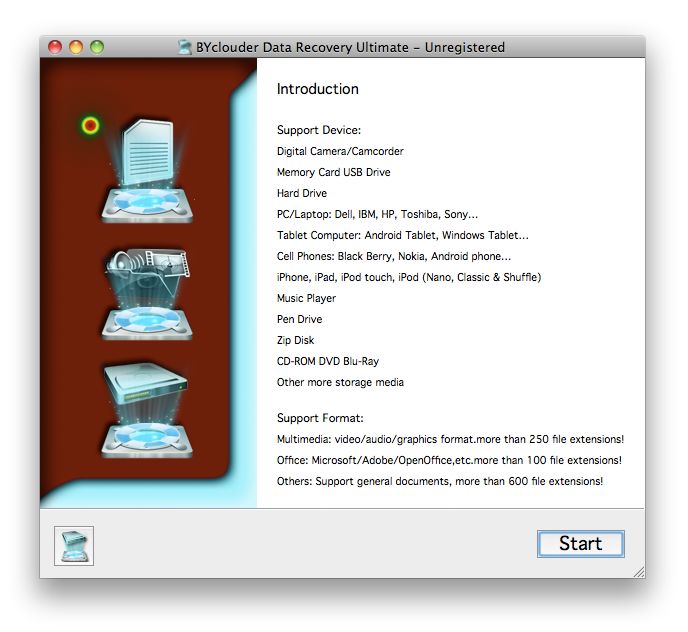Click the small drive thumbnail at bottom left
Image resolution: width=688 pixels, height=632 pixels.
pos(74,546)
